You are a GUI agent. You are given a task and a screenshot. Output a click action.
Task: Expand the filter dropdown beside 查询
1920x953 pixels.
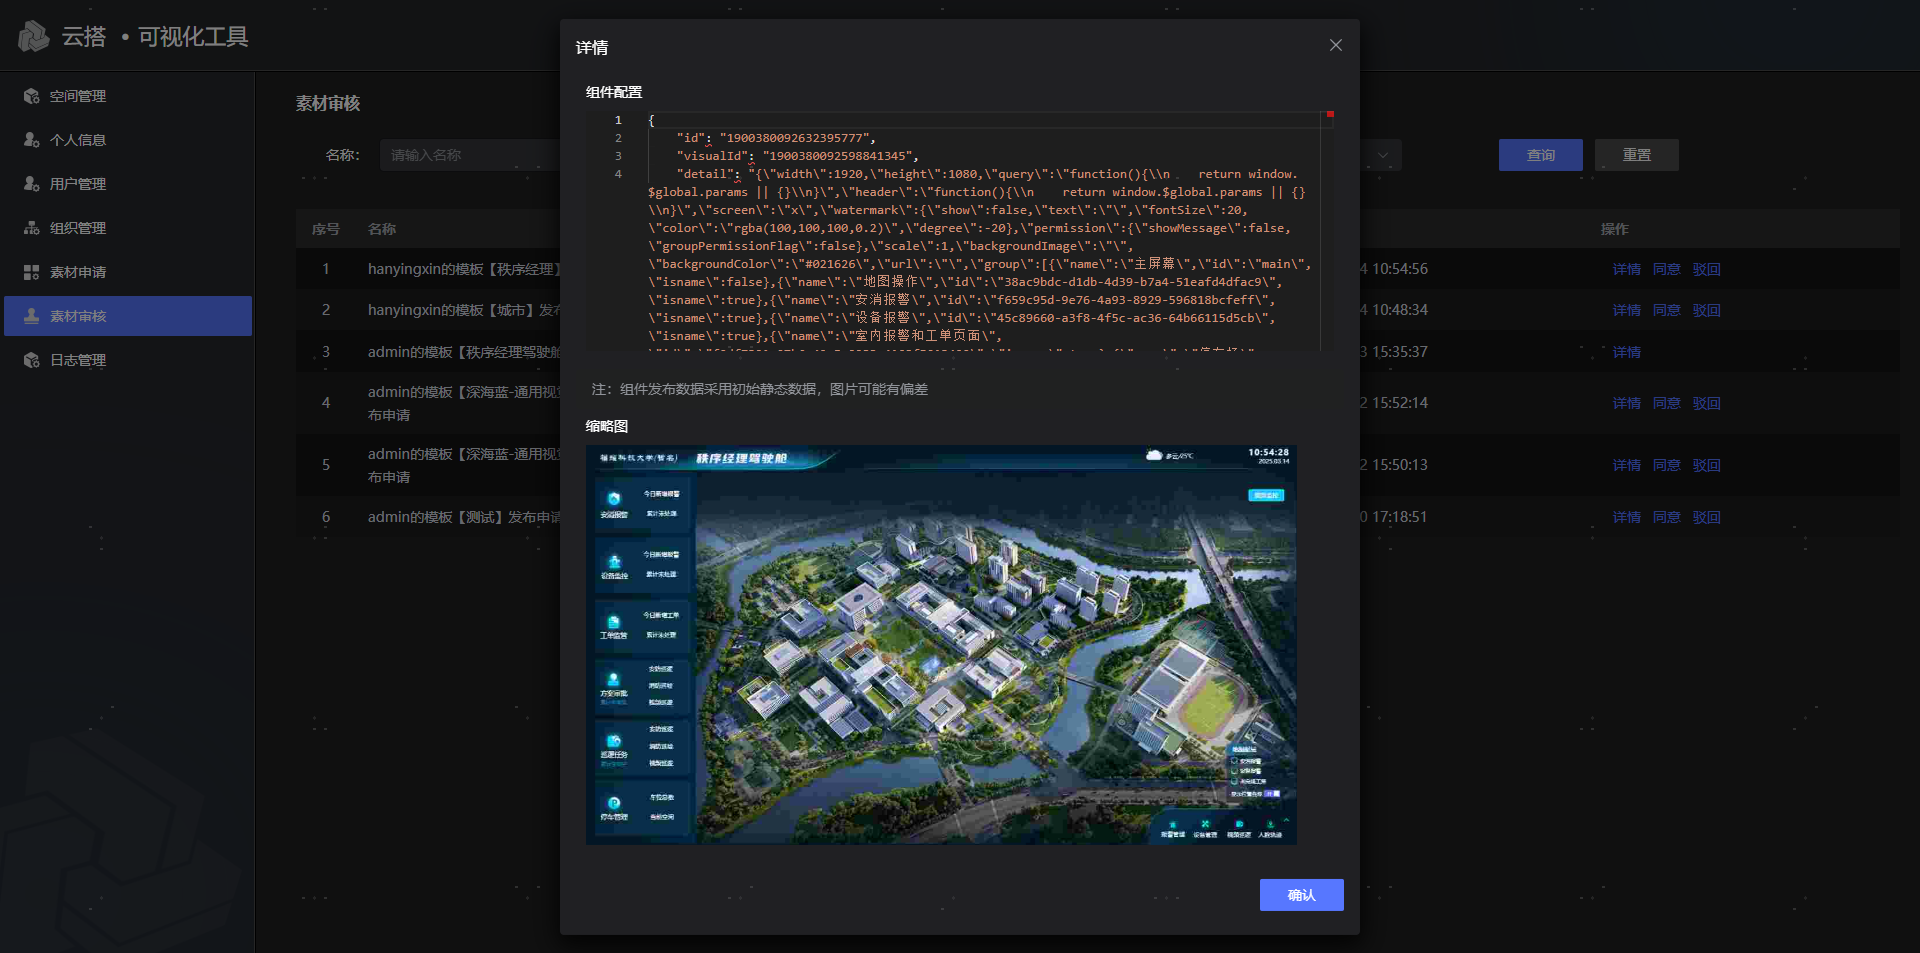(1382, 155)
